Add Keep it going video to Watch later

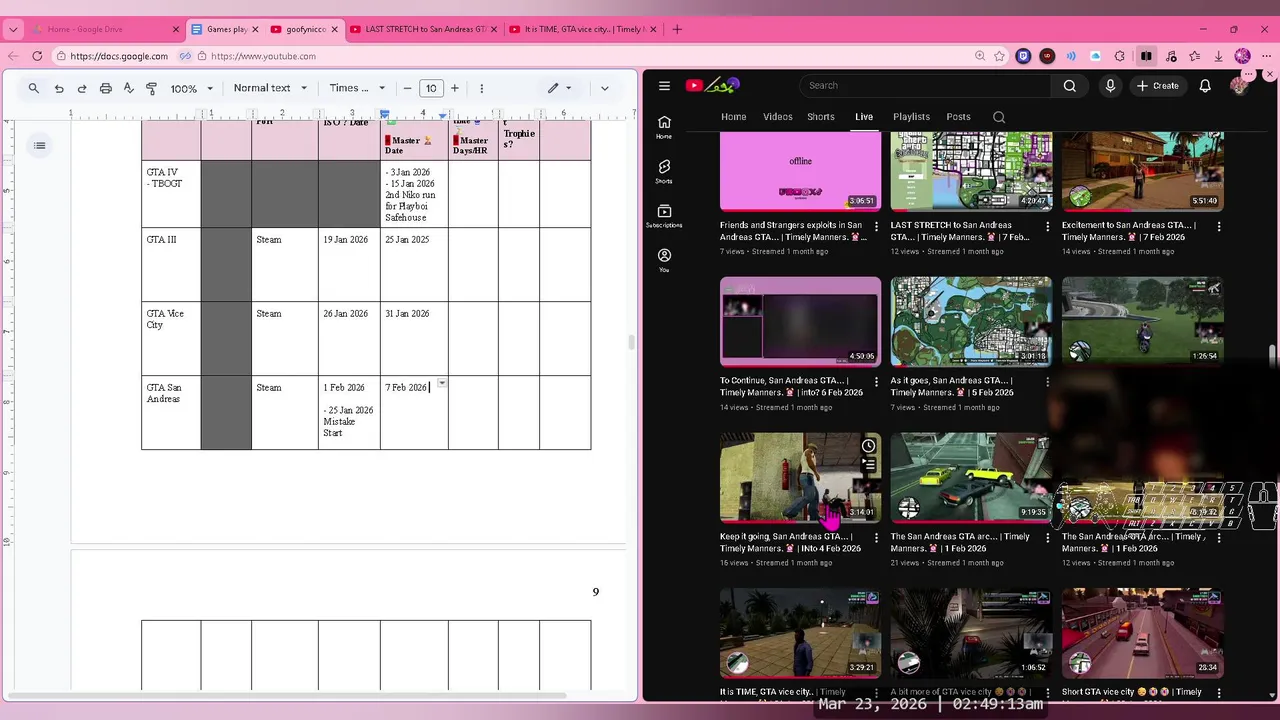coord(869,446)
